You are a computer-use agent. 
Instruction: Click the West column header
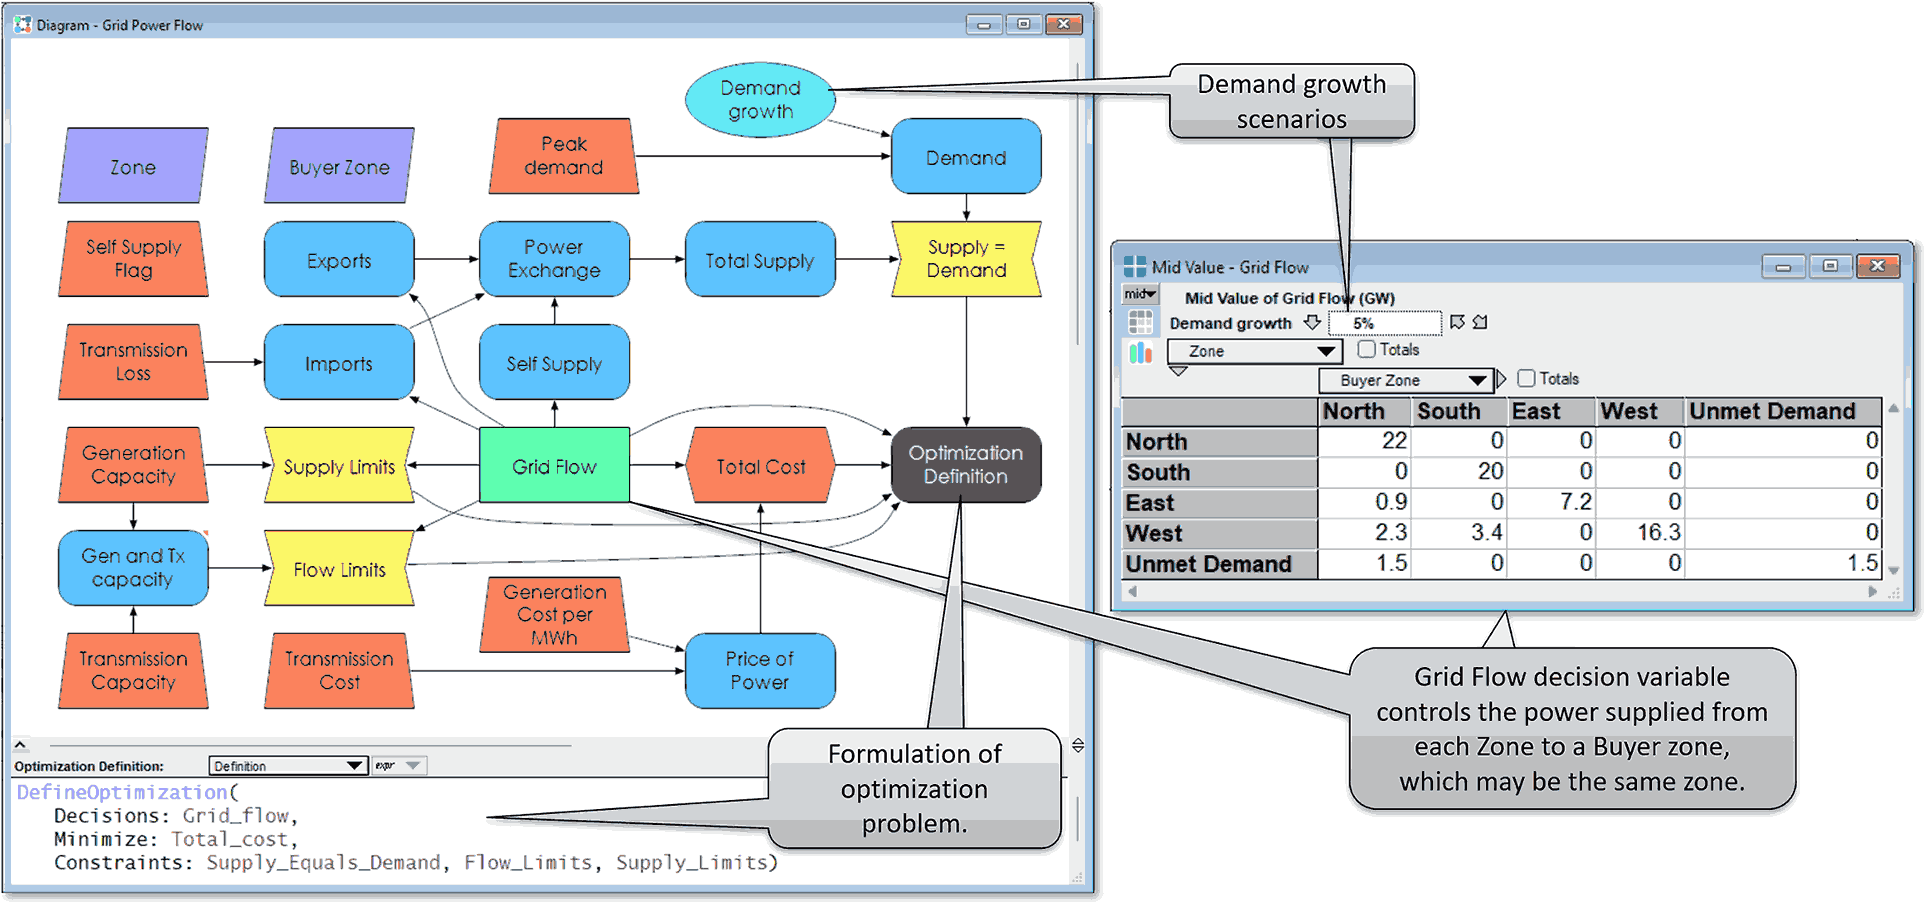click(1639, 411)
